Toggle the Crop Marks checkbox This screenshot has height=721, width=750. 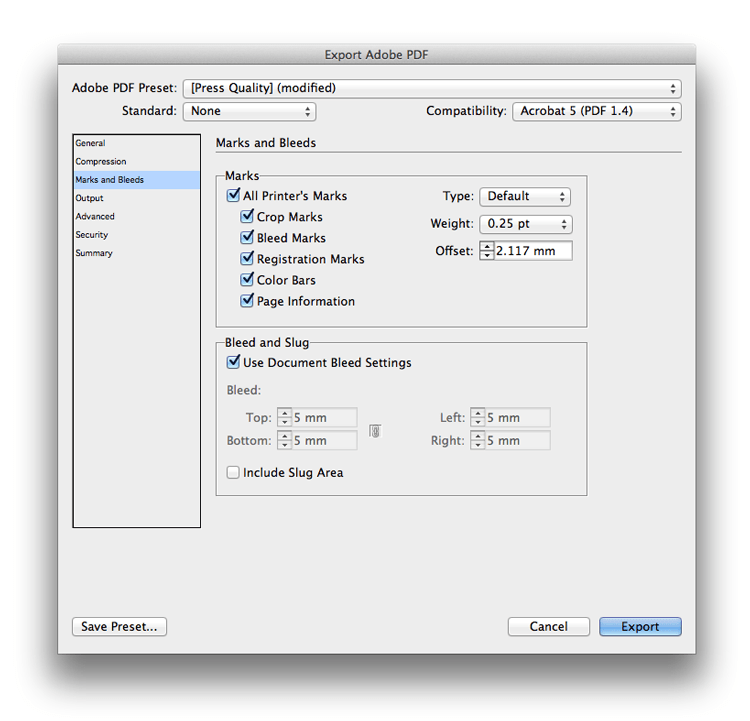click(x=247, y=216)
